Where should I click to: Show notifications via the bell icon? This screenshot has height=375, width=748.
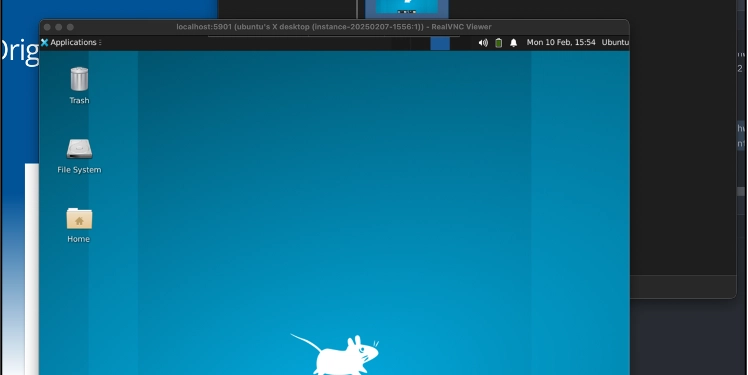tap(514, 42)
